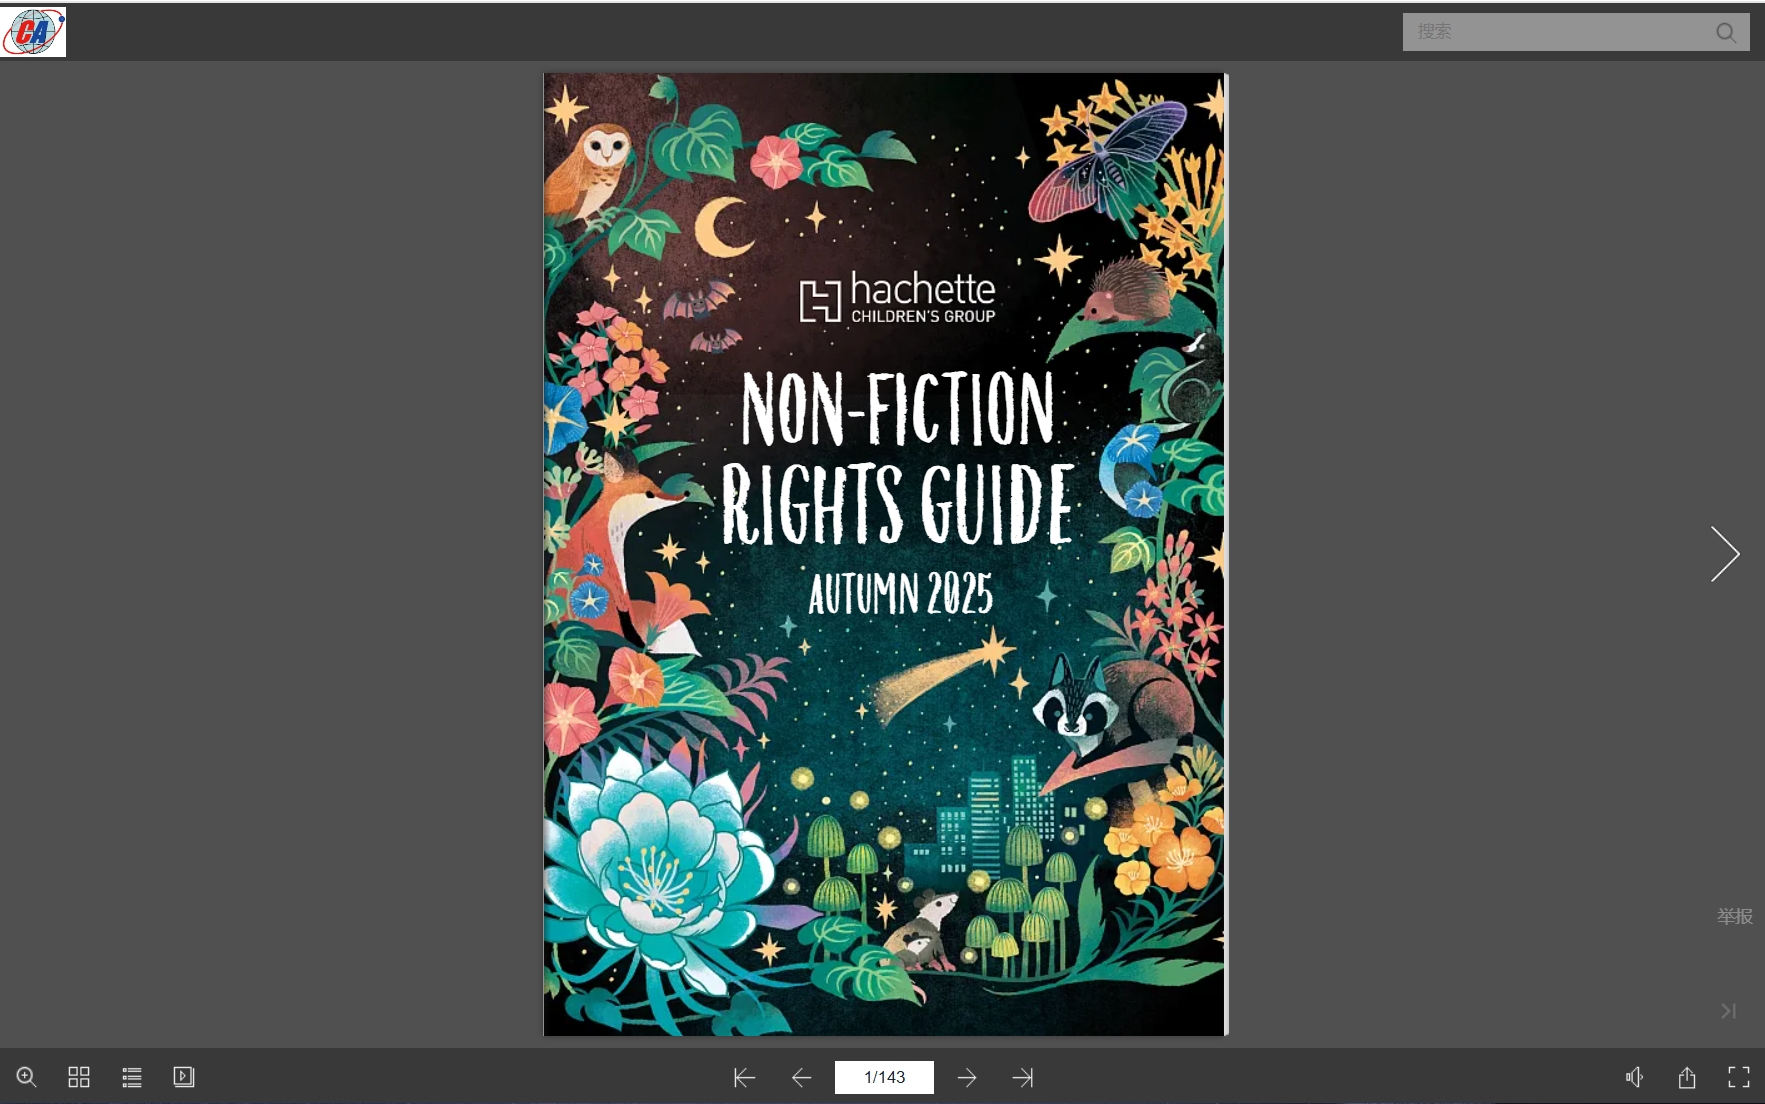Click the search box at top
Viewport: 1765px width, 1104px height.
[x=1558, y=32]
